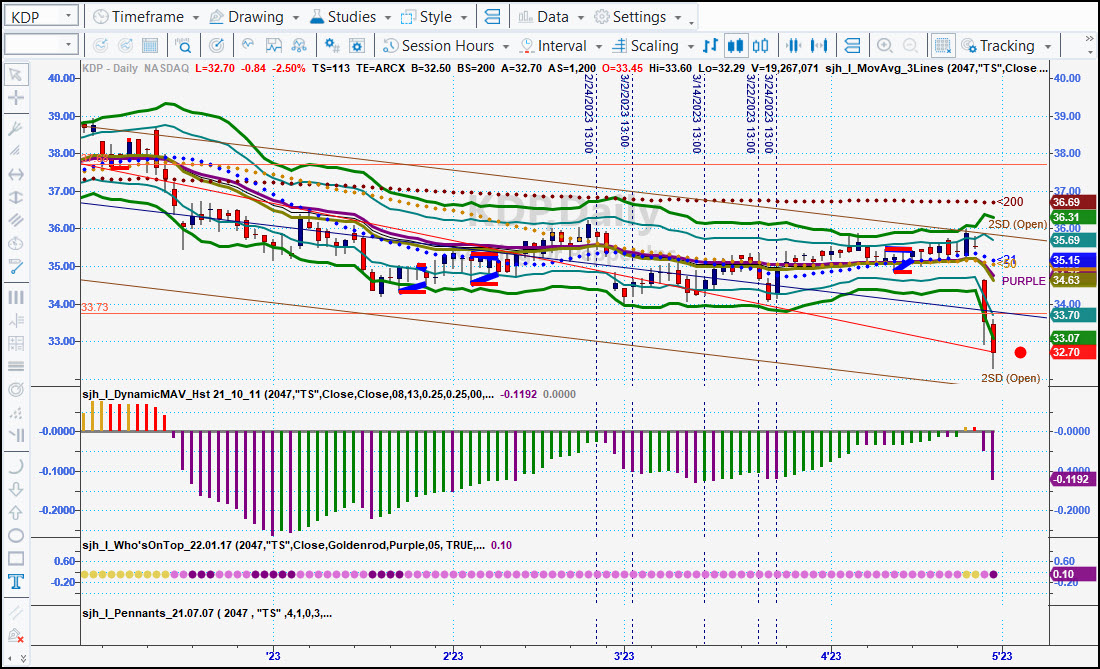Increase the bar spacing
This screenshot has width=1100, height=669.
click(819, 46)
